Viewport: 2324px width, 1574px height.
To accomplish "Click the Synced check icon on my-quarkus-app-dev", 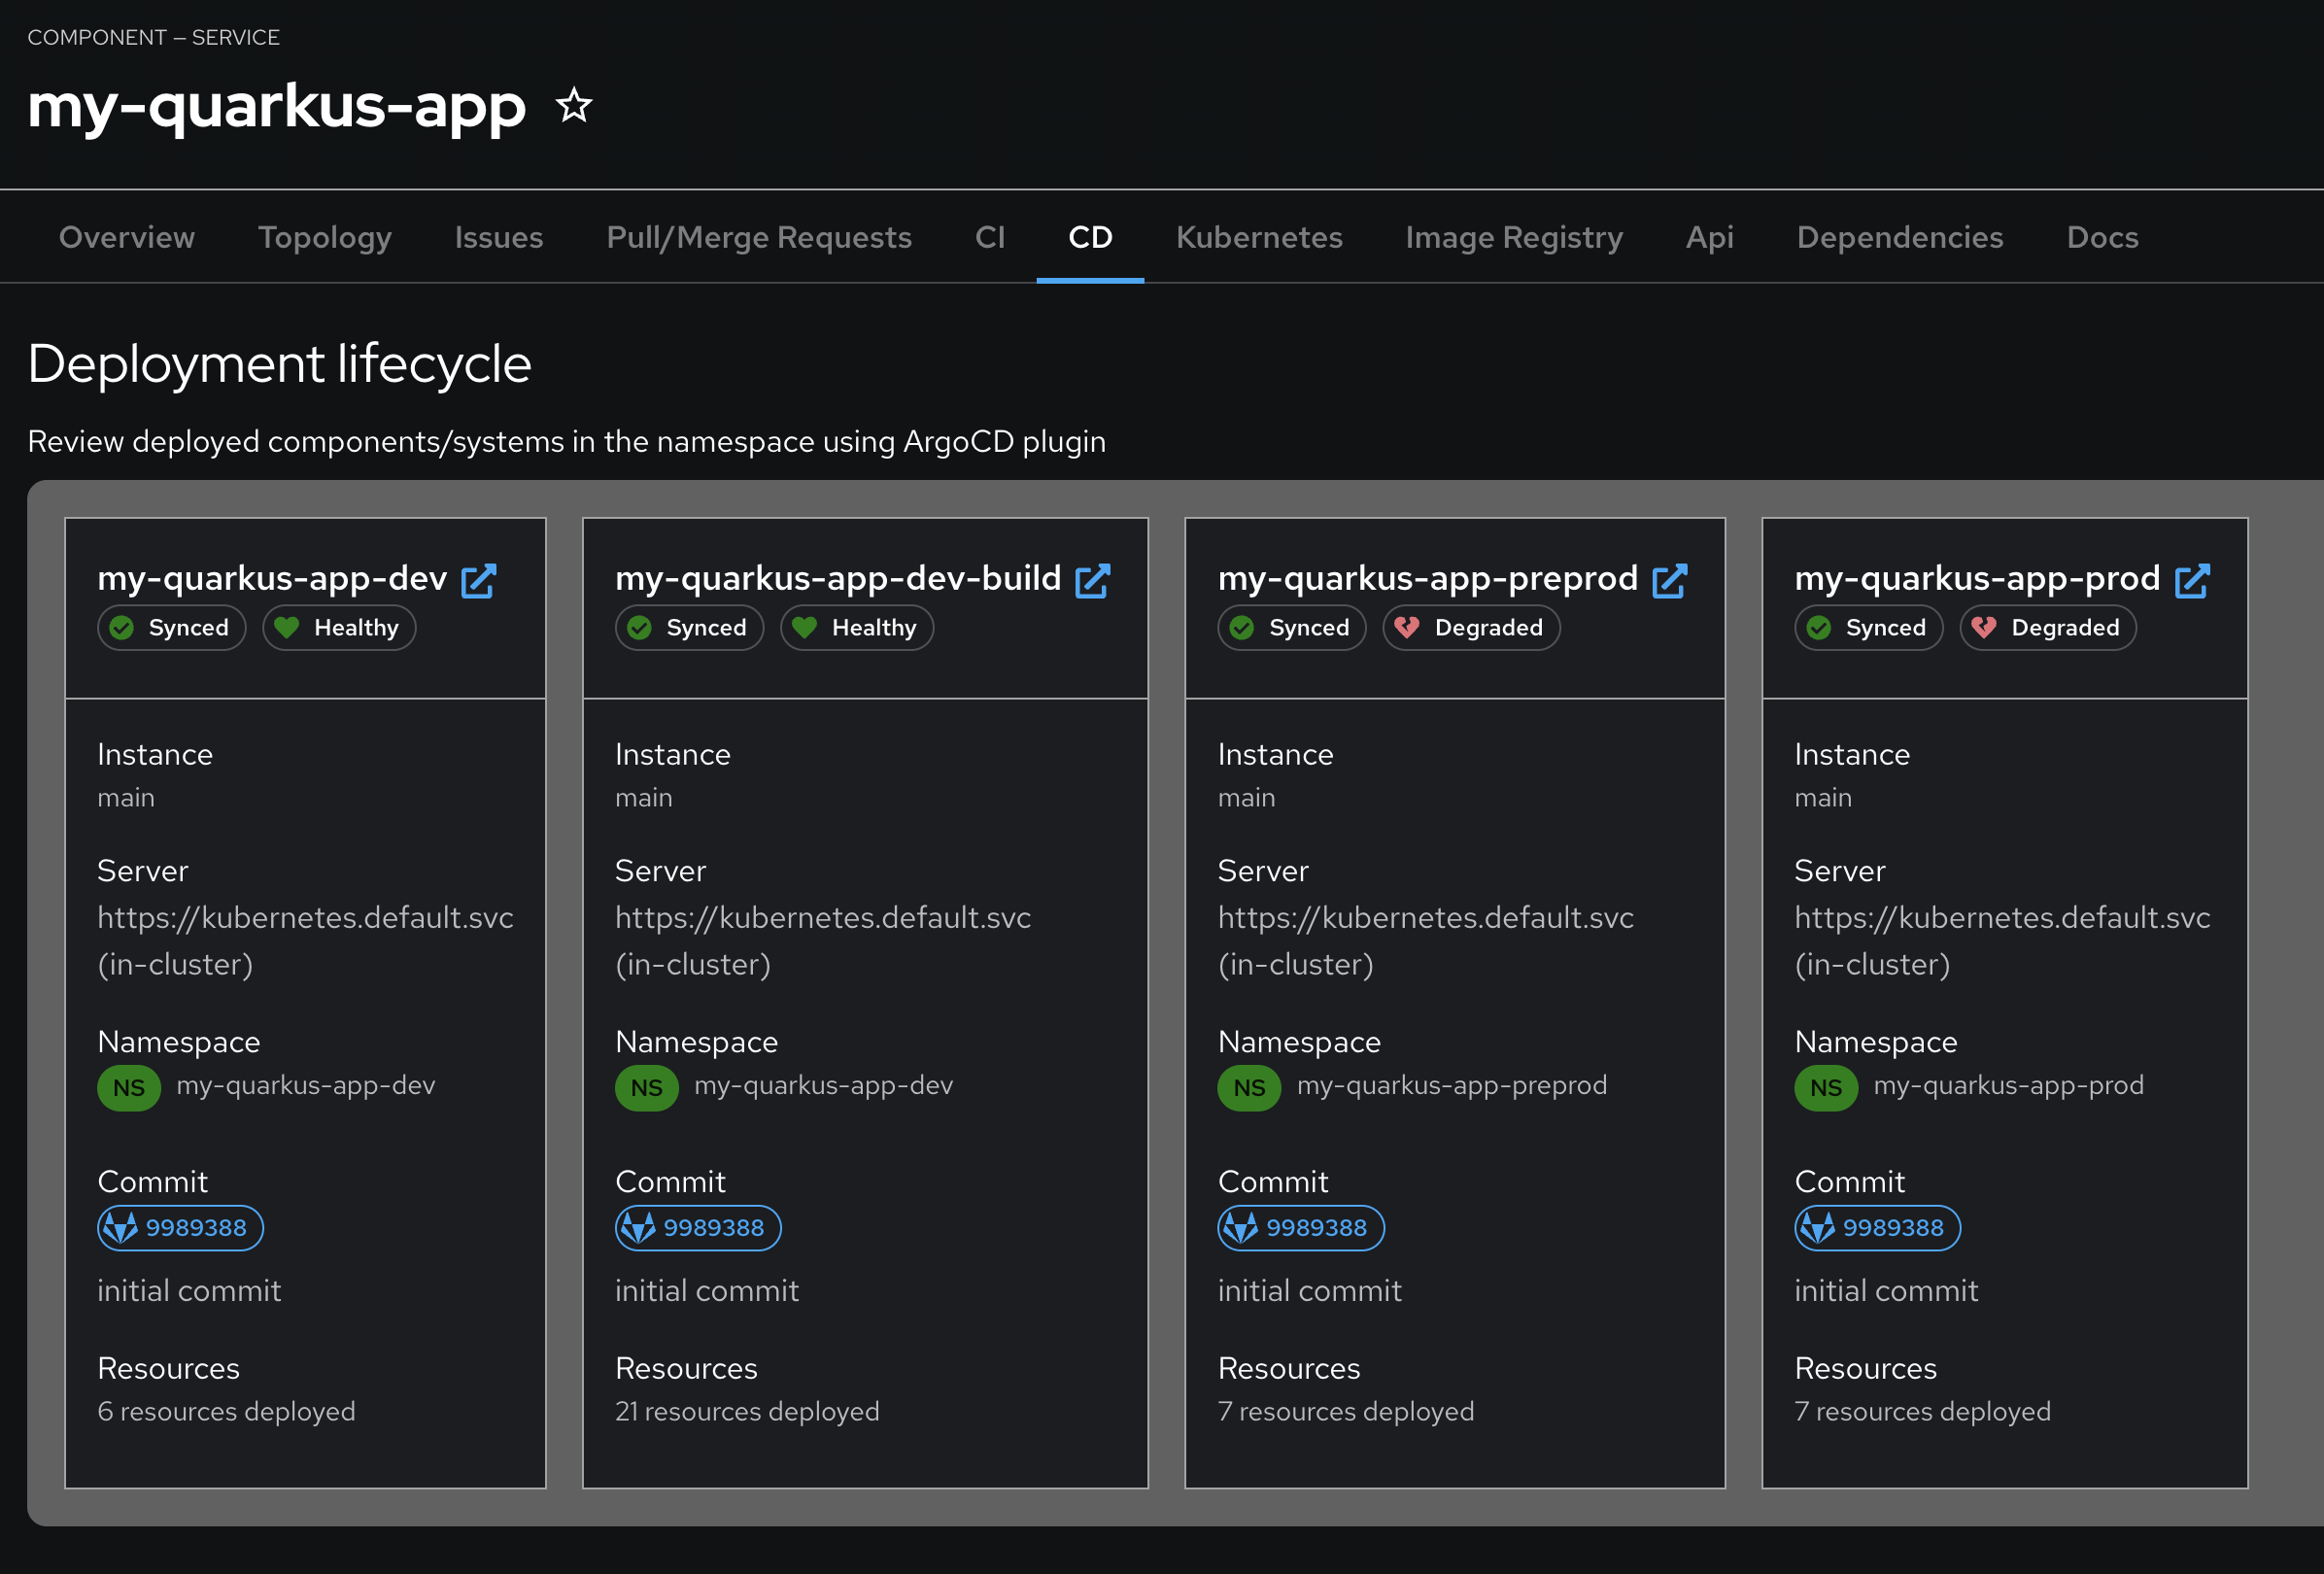I will [122, 628].
